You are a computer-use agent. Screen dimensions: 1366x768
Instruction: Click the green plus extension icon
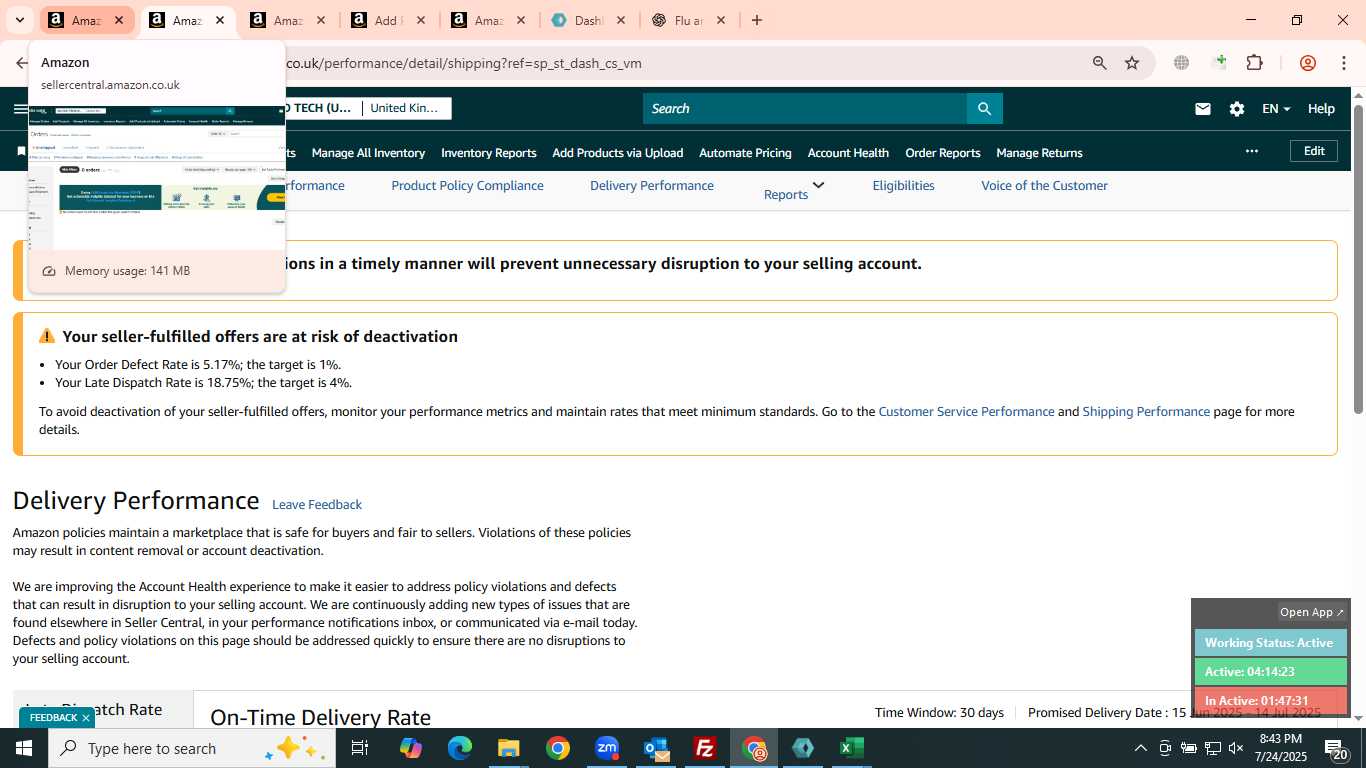(1219, 63)
